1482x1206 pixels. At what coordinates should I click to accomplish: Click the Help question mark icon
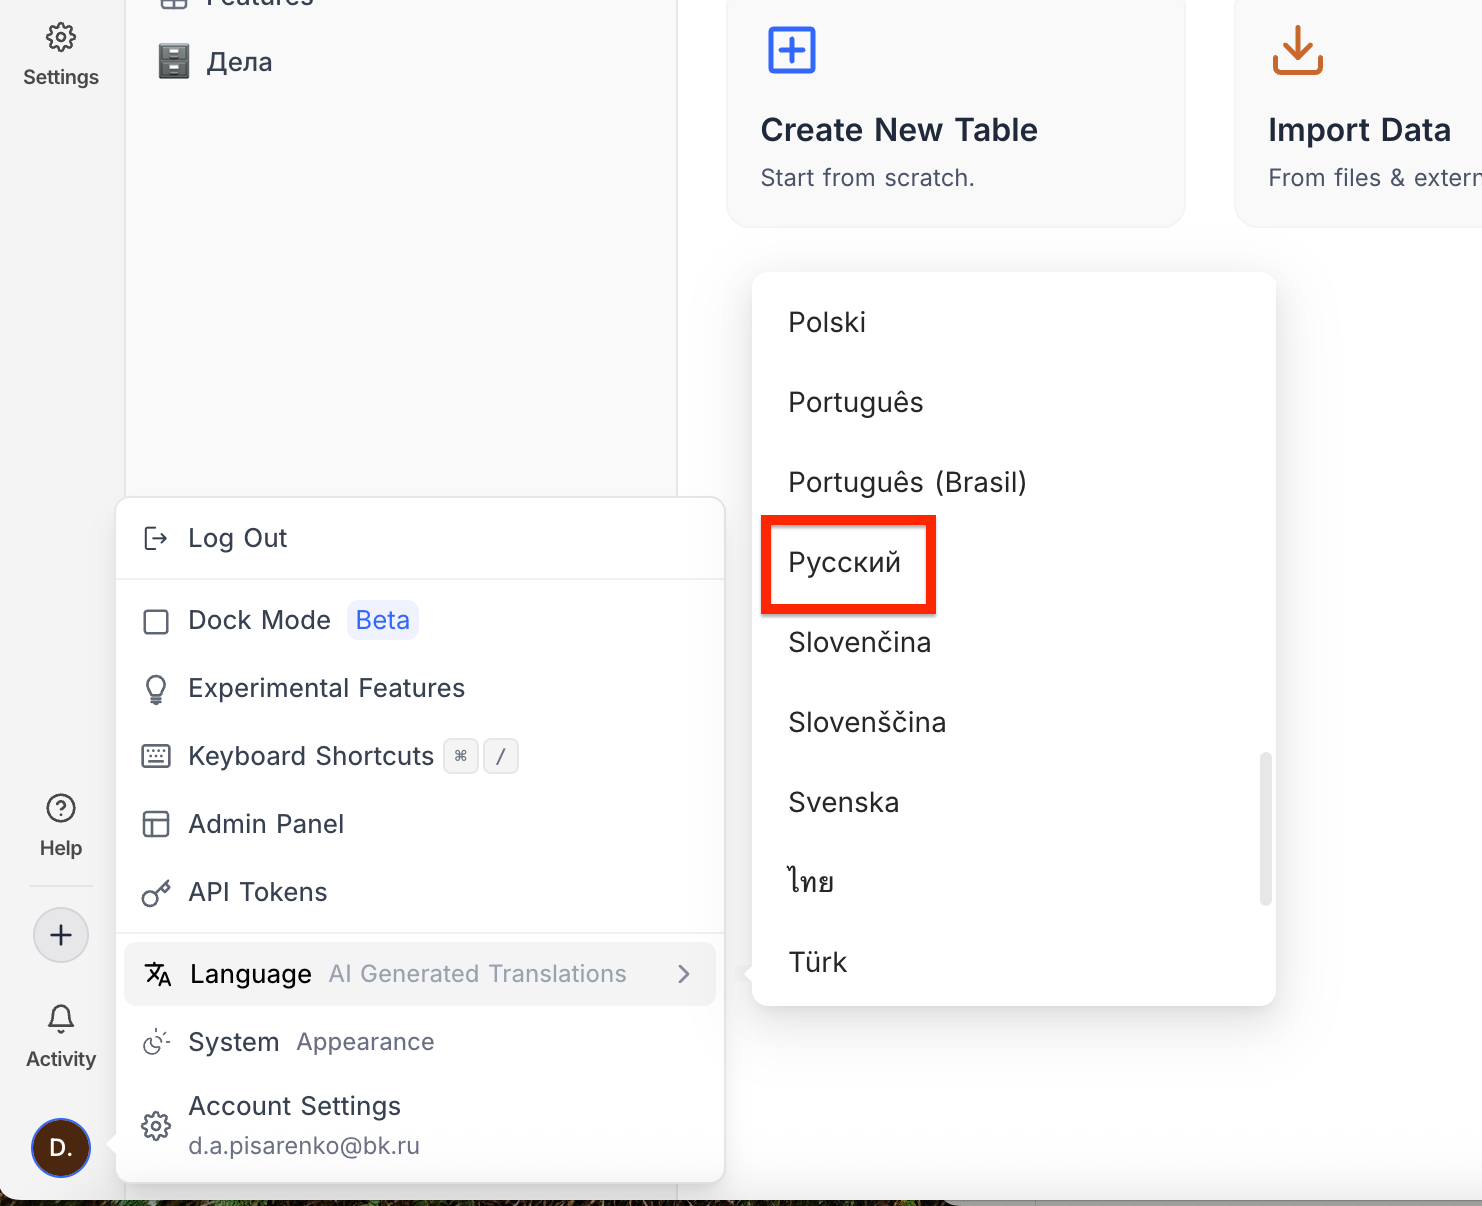(61, 808)
